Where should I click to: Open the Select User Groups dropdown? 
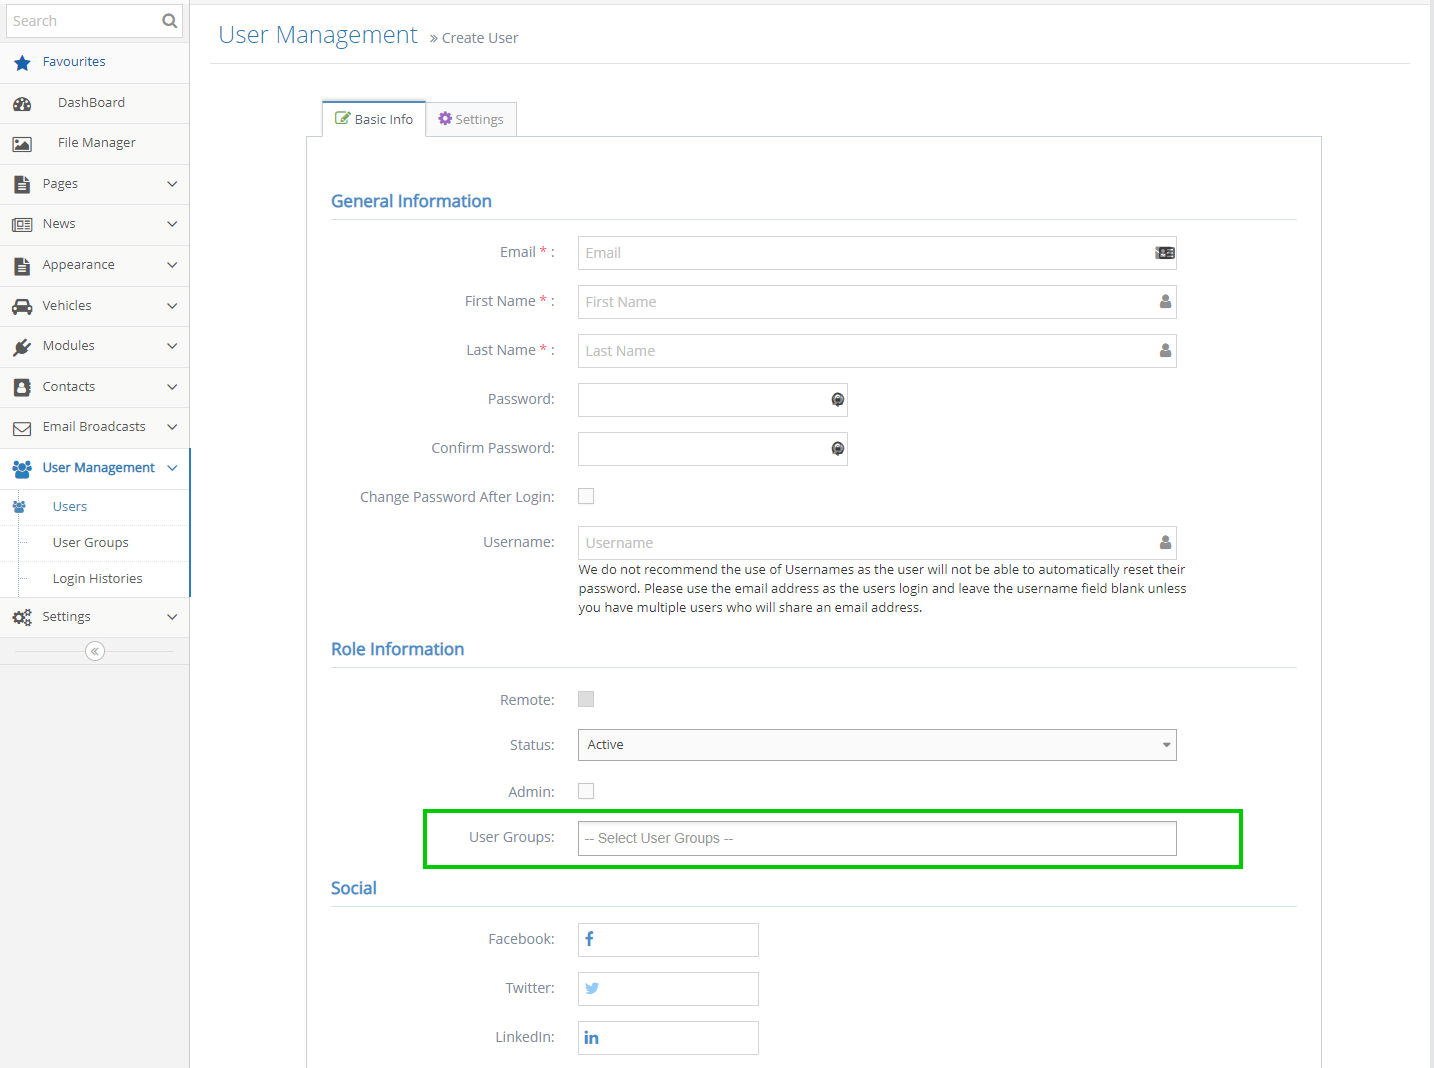pos(876,839)
